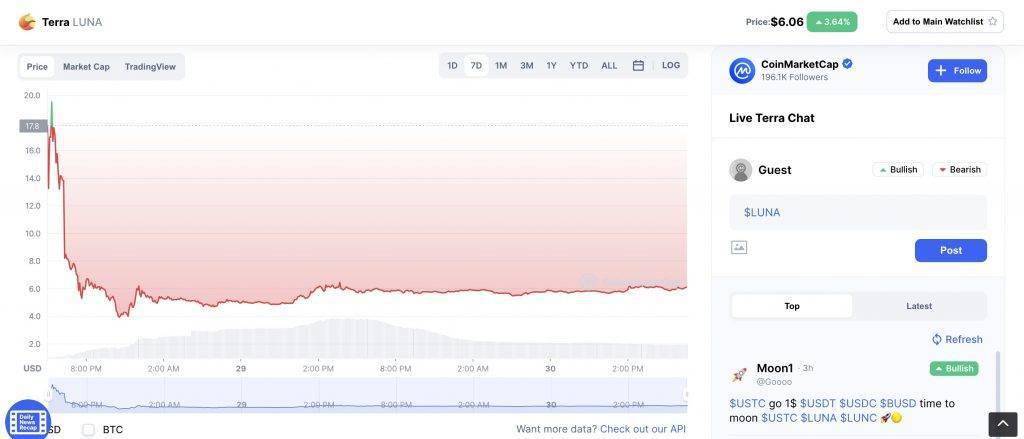Toggle the LOG scale on the chart
The image size is (1024, 439).
(x=671, y=66)
